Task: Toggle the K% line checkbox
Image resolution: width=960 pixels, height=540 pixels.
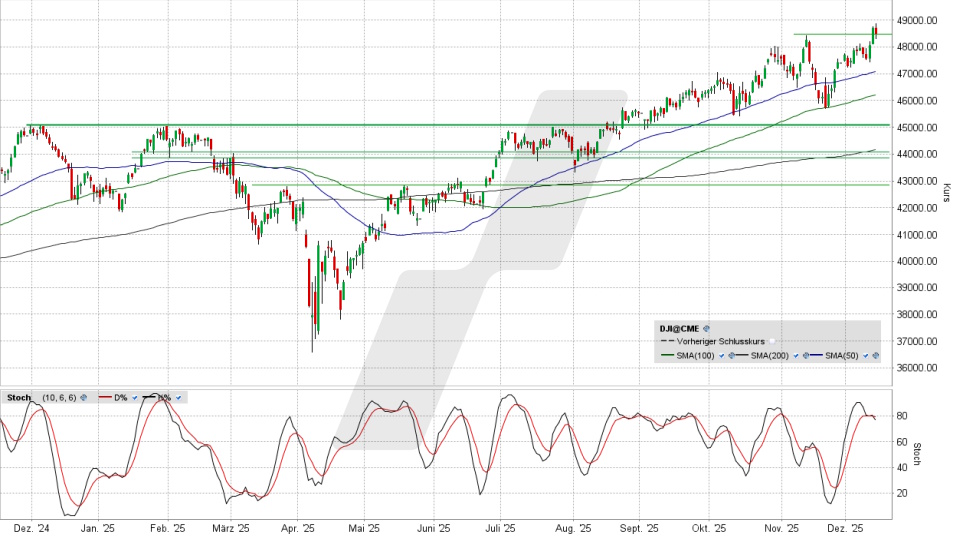Action: pos(178,398)
